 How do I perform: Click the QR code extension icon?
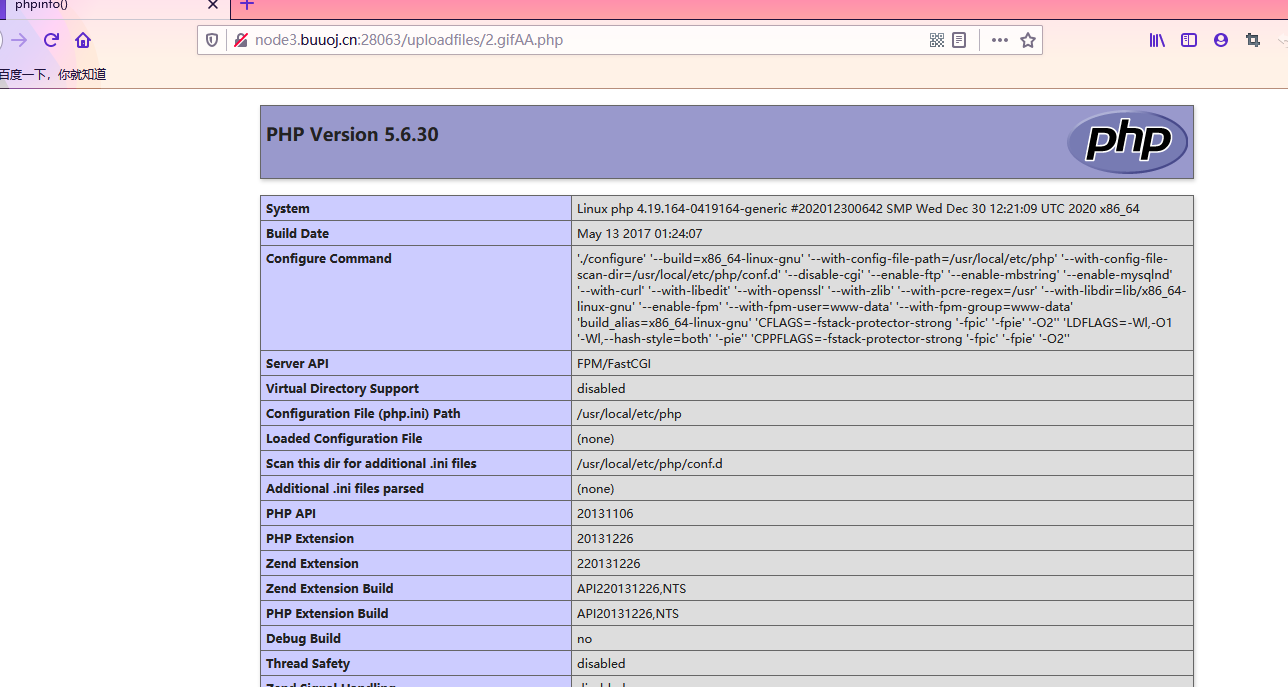tap(936, 40)
